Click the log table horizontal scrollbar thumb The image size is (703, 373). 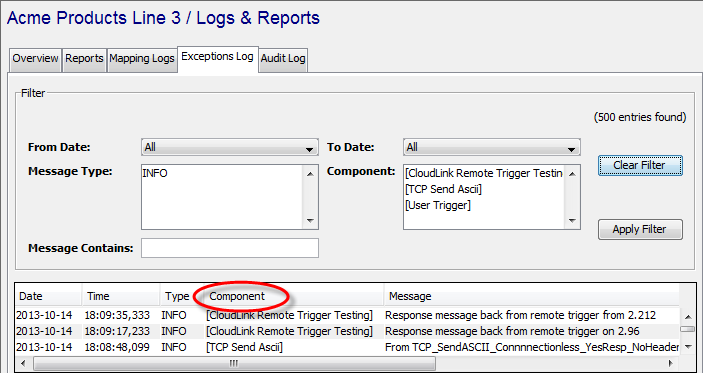coord(234,364)
